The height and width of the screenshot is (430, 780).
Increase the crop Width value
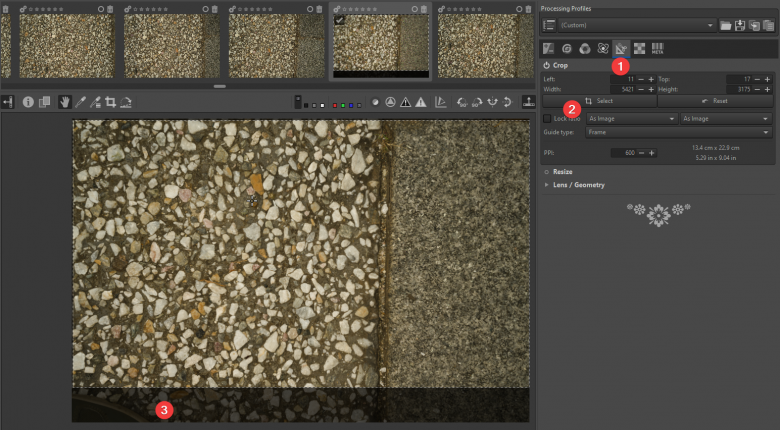pos(651,90)
